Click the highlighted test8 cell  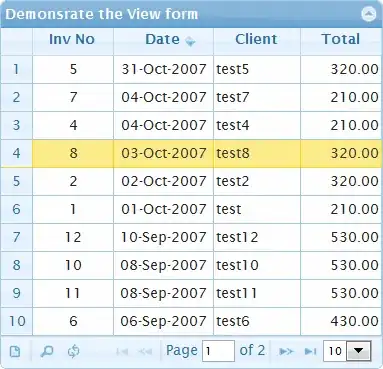[257, 153]
